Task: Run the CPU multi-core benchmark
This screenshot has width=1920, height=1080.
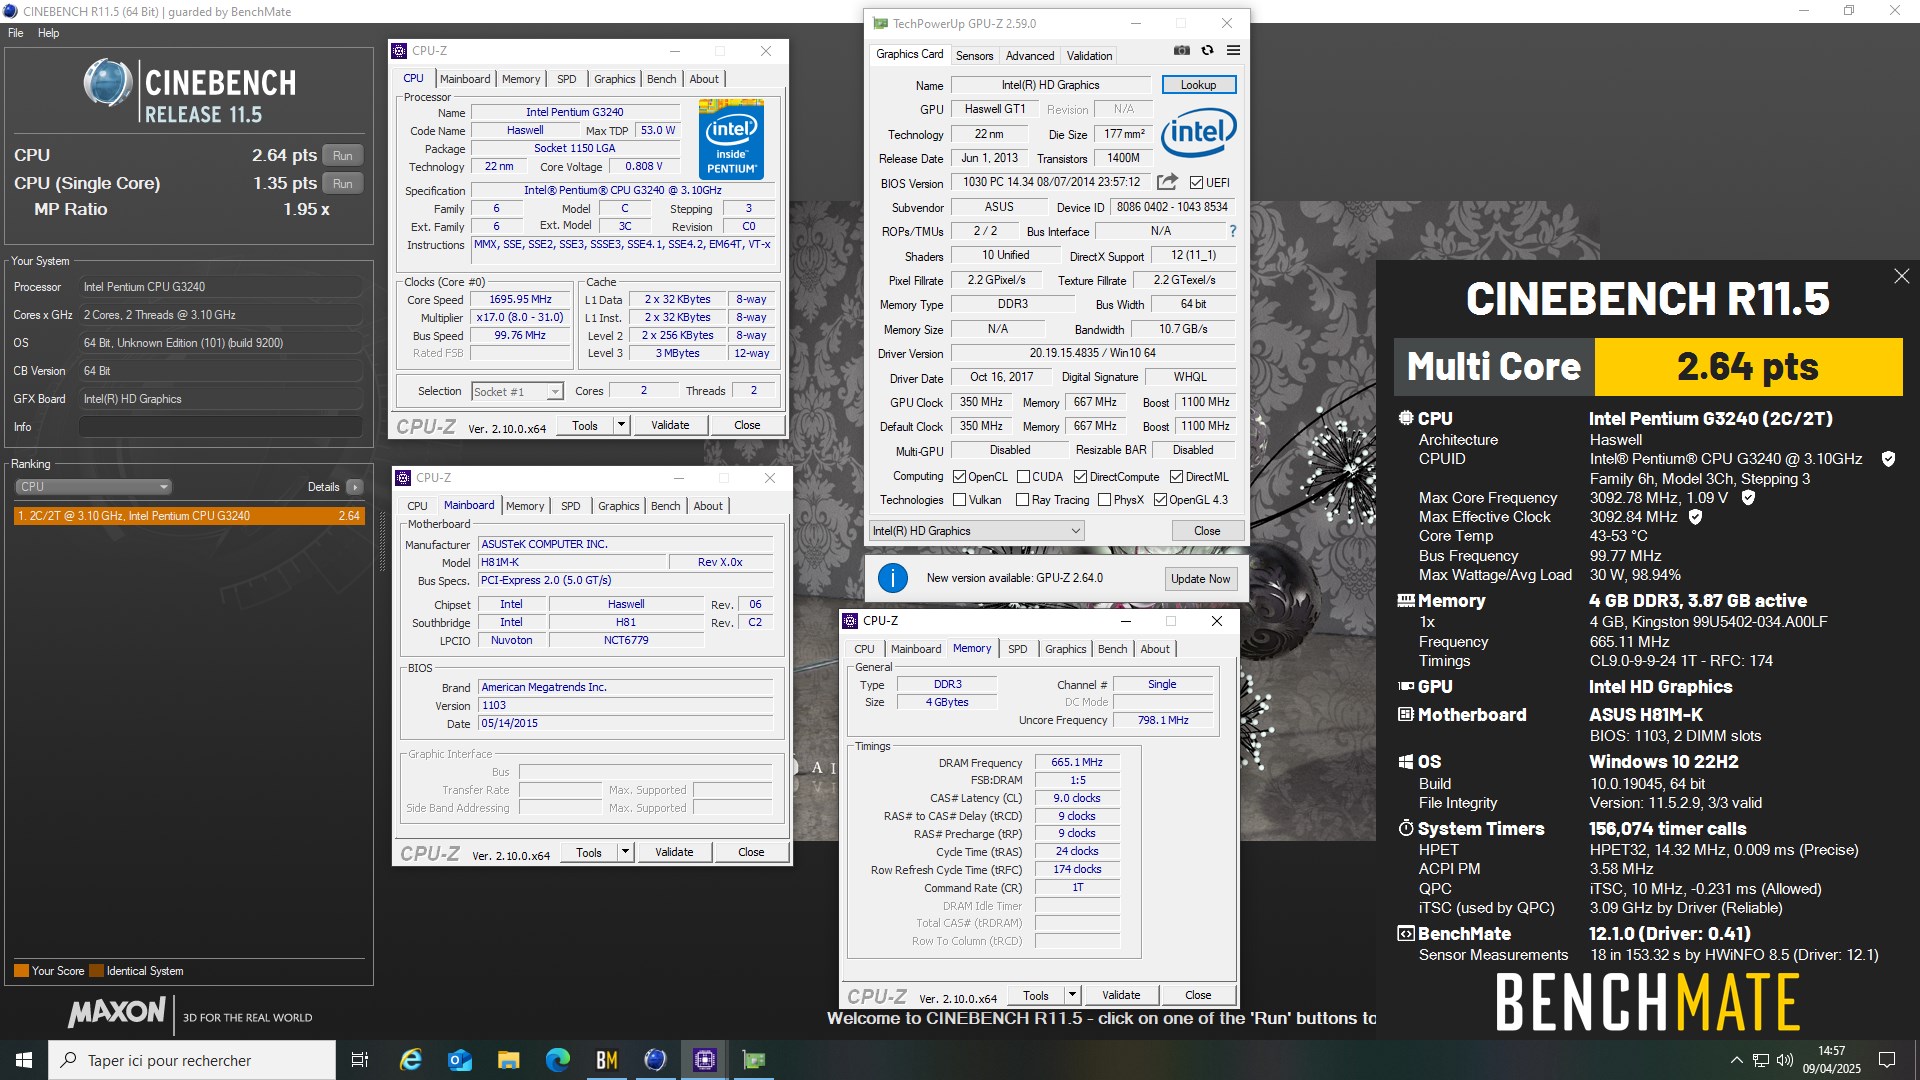Action: (342, 156)
